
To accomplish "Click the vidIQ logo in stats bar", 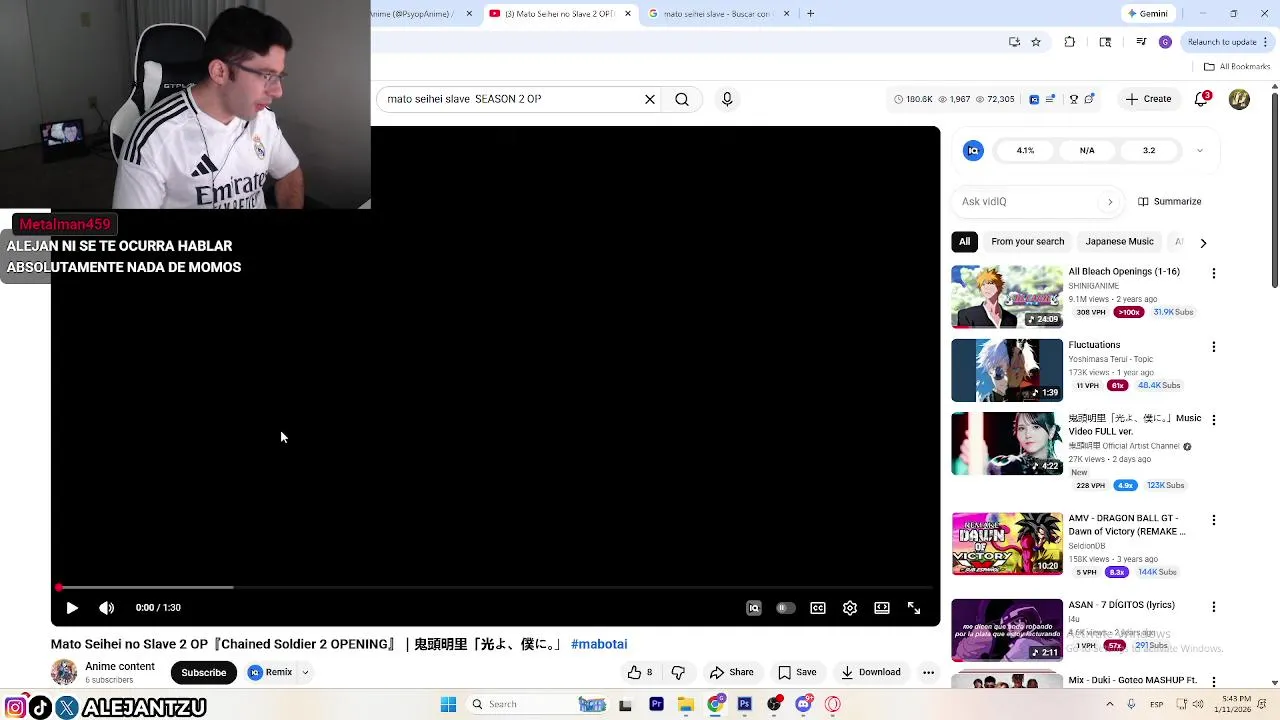I will 1034,99.
